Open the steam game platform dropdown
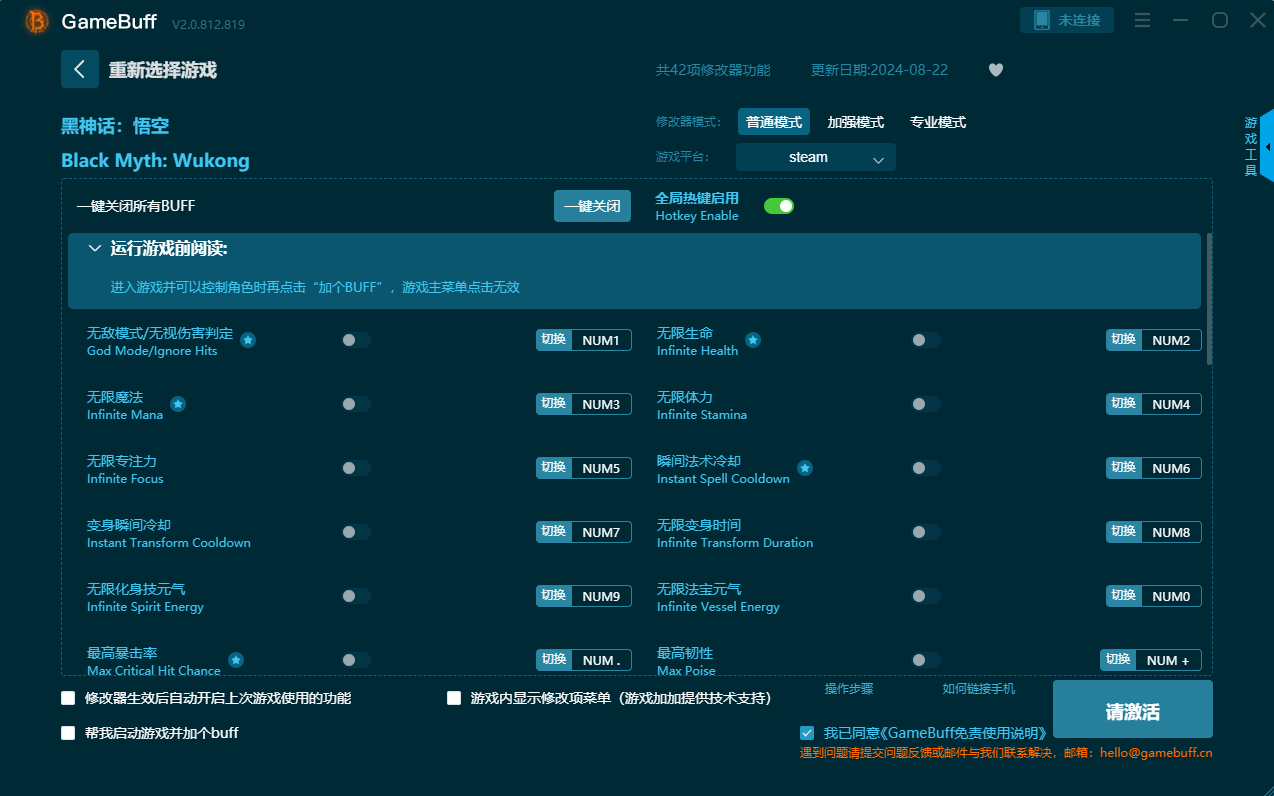 point(816,157)
